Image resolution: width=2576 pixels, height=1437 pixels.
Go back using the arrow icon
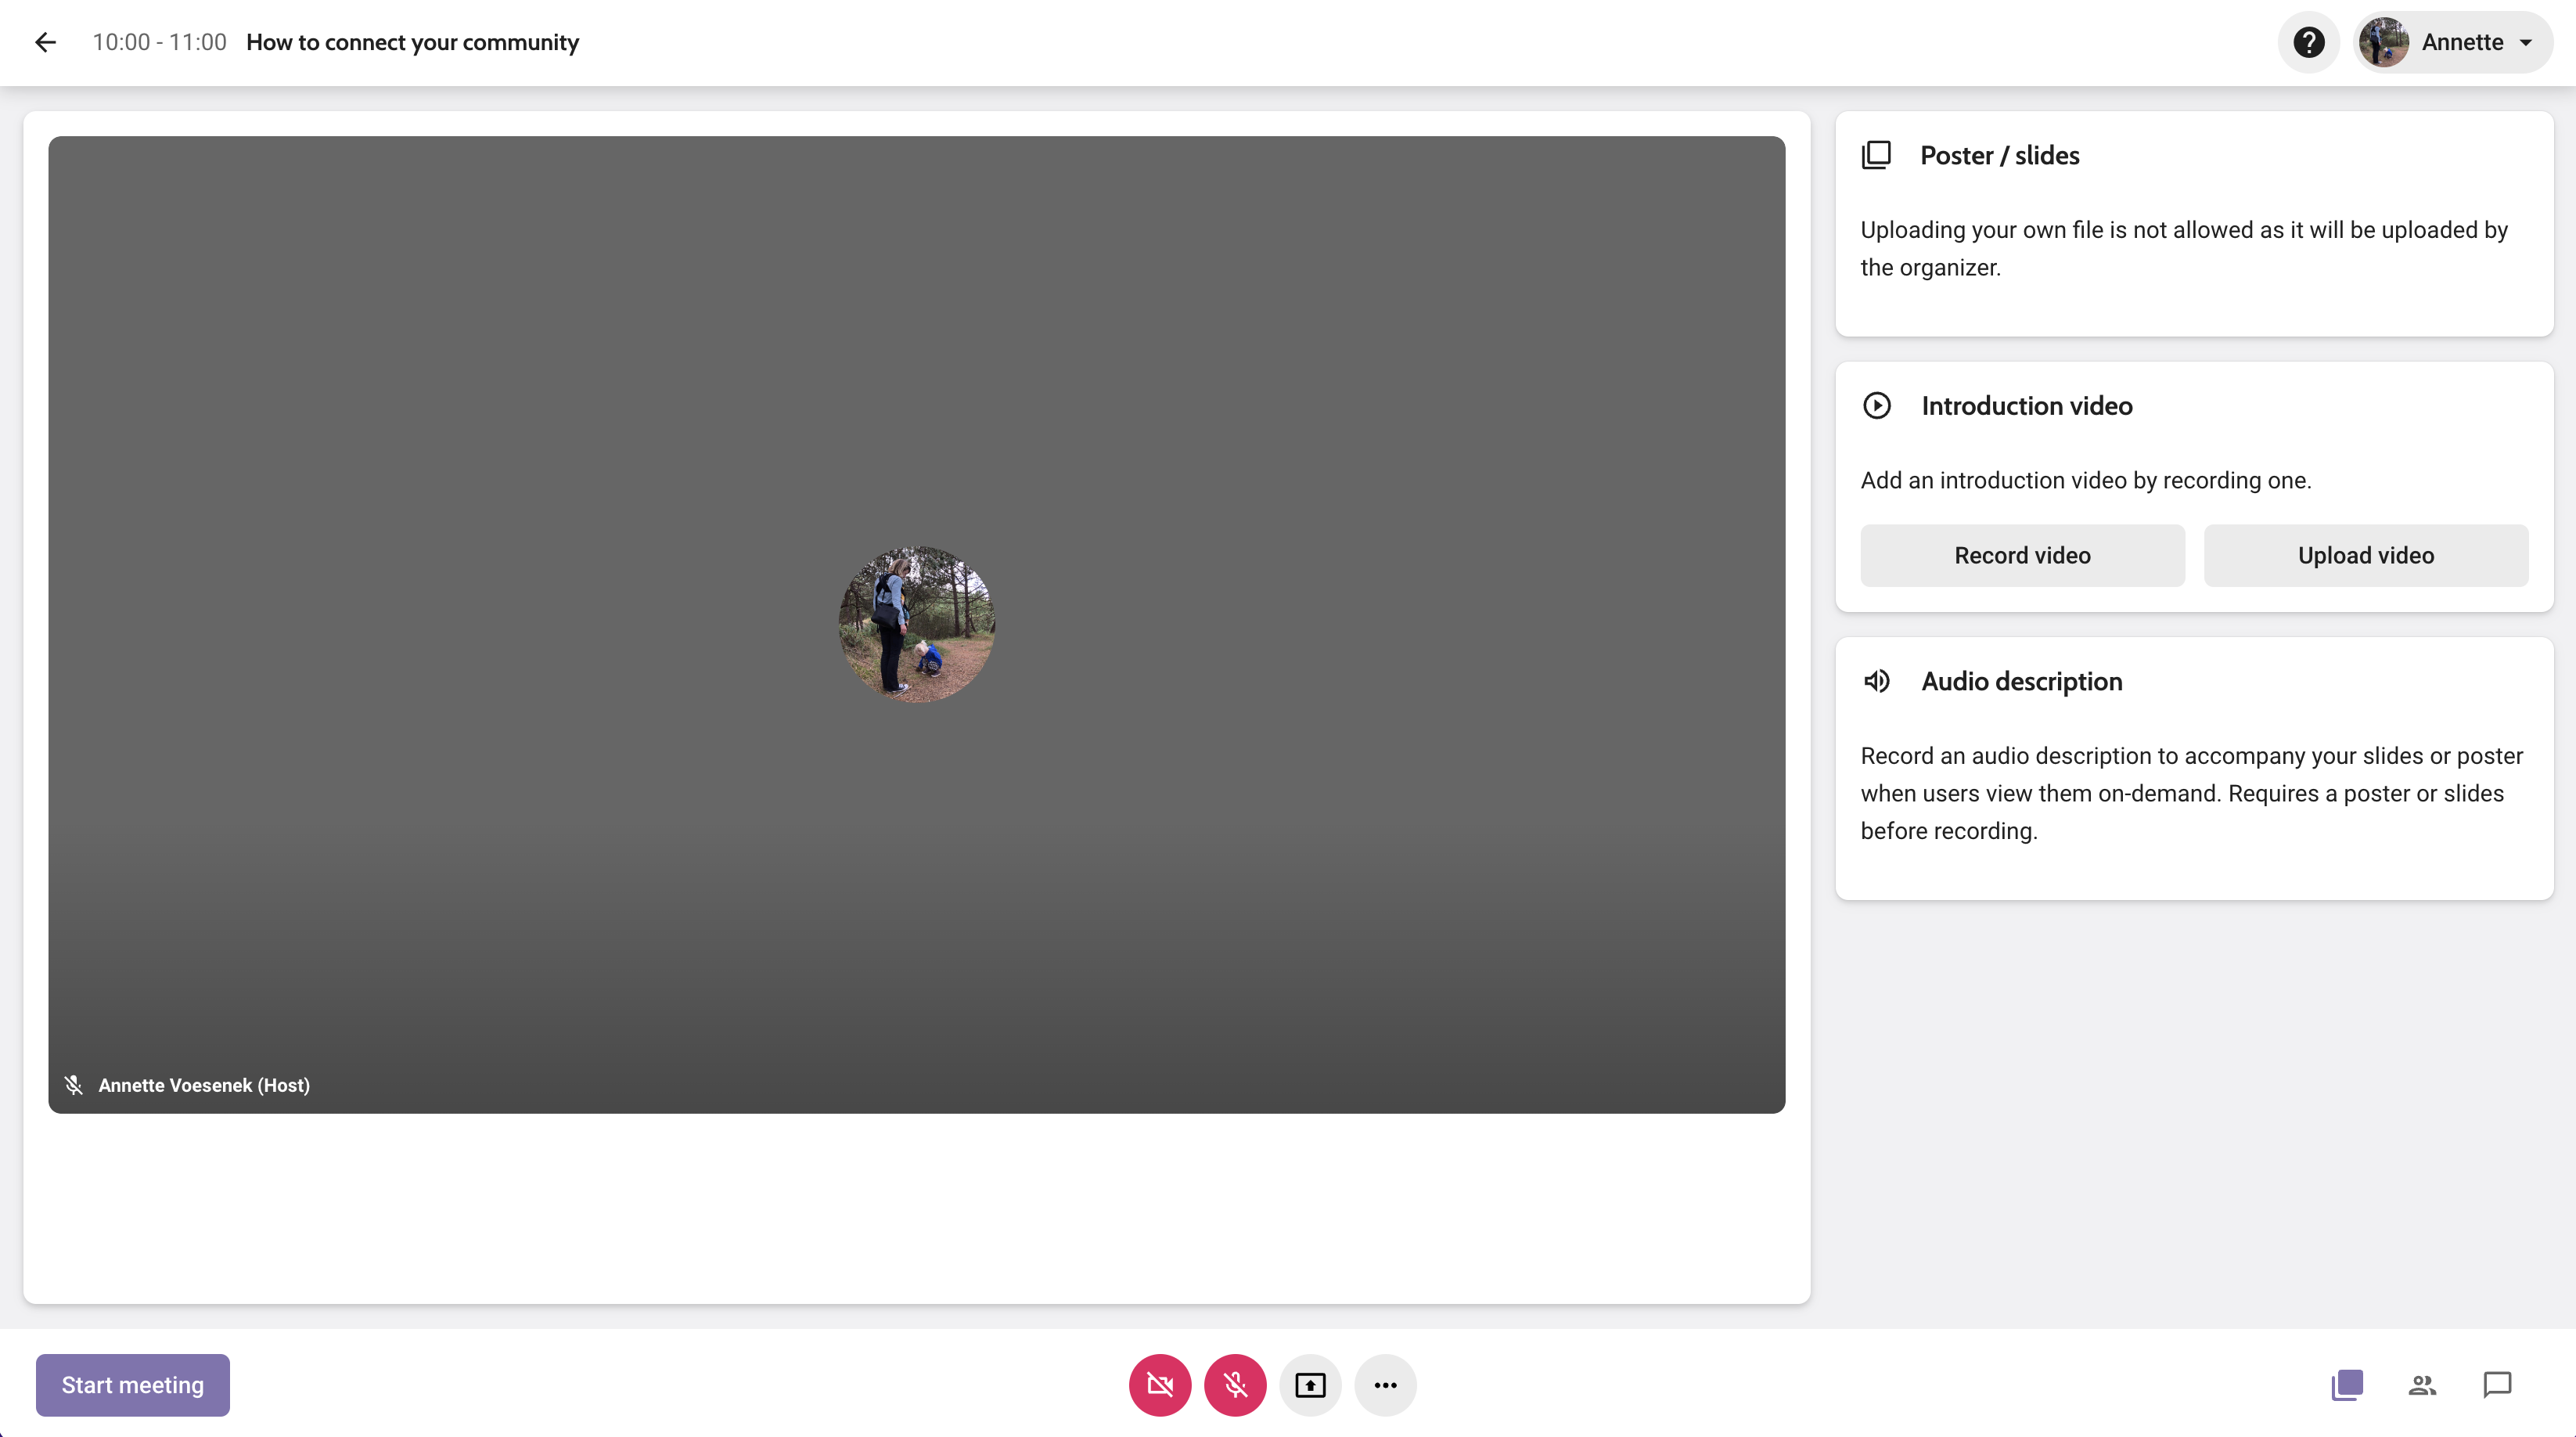tap(45, 42)
